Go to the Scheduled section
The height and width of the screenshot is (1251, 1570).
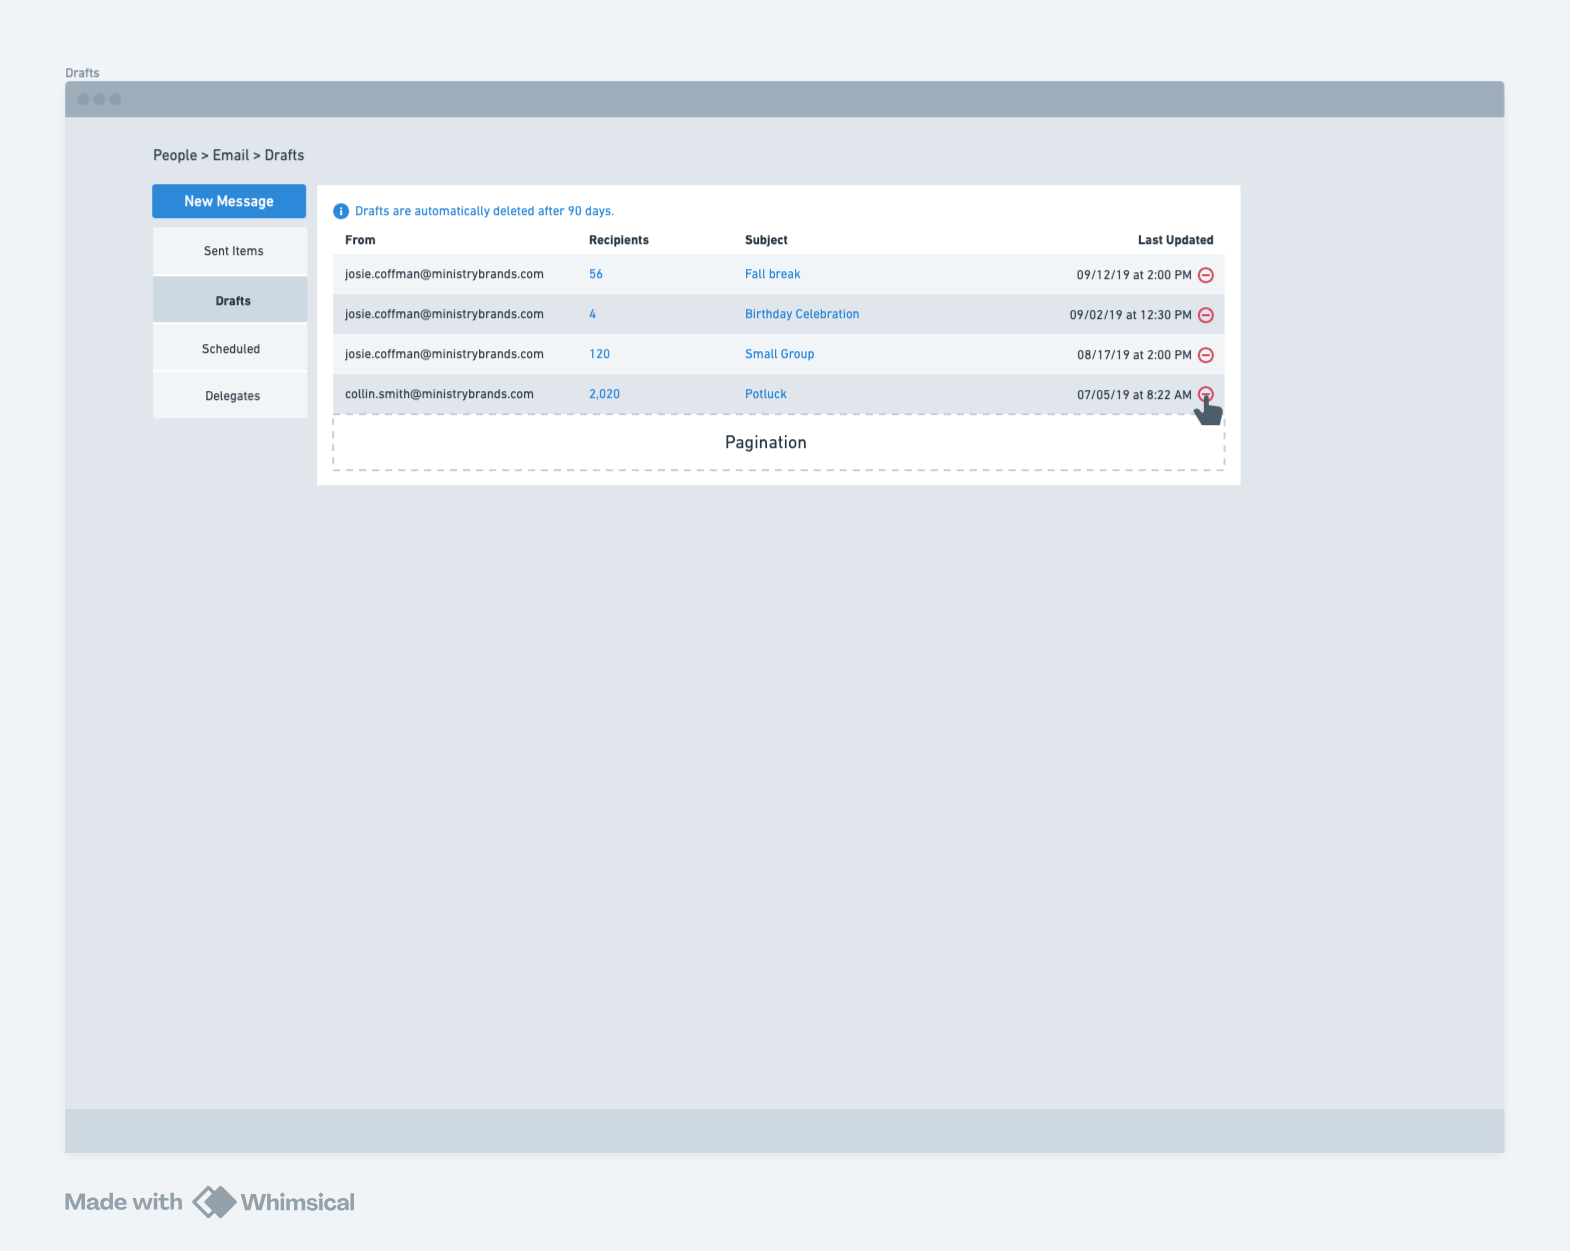230,348
